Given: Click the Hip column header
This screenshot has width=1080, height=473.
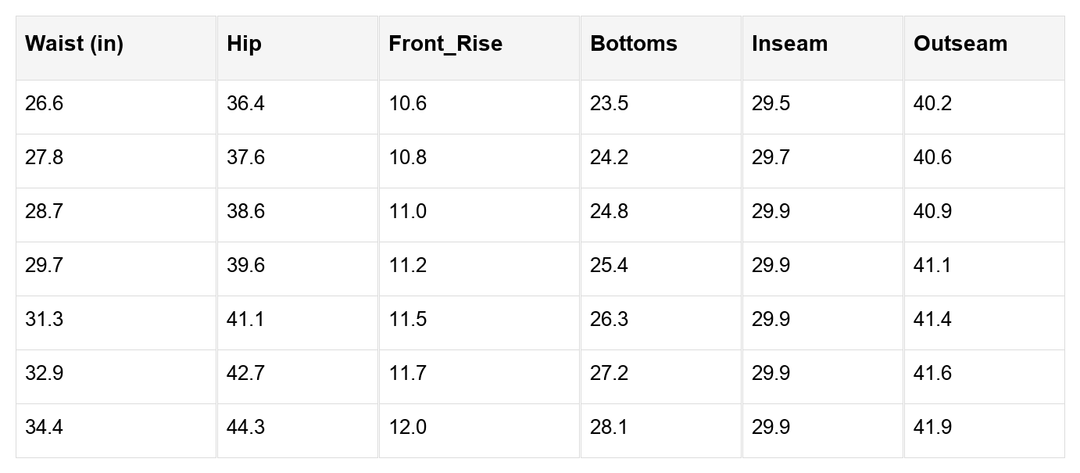Looking at the screenshot, I should click(x=244, y=44).
